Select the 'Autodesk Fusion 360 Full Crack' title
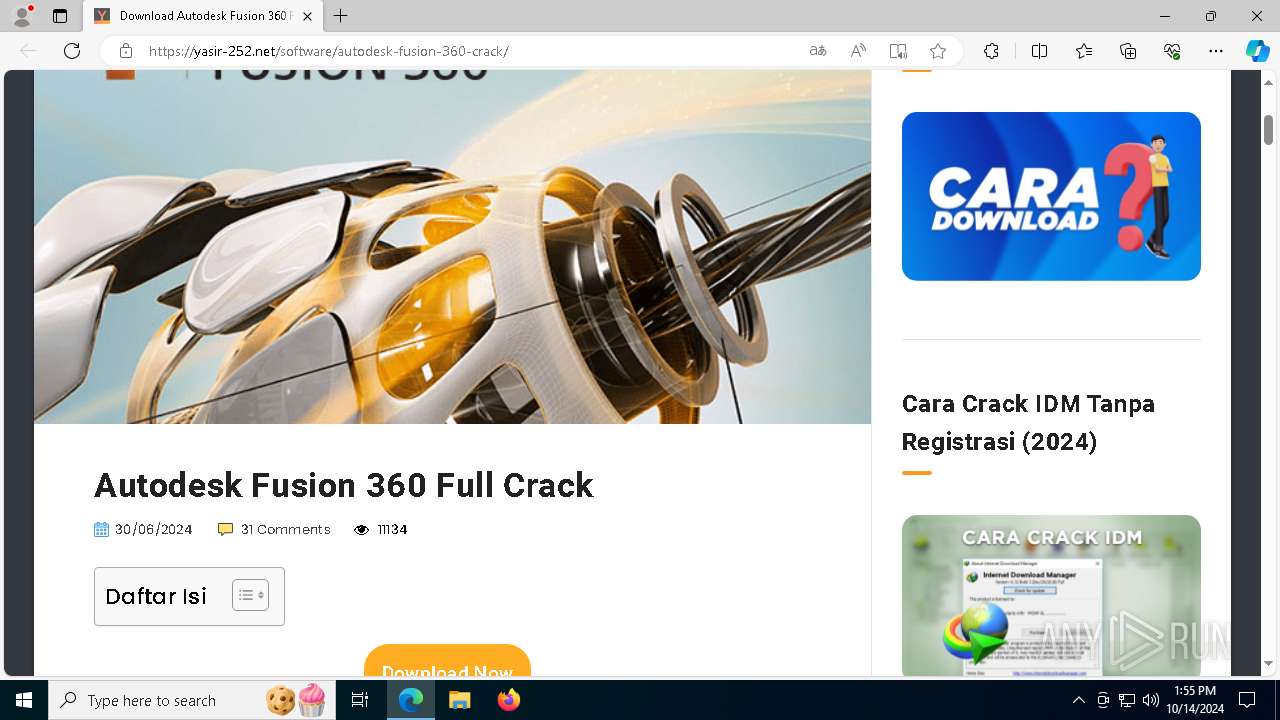Viewport: 1280px width, 720px height. click(344, 485)
